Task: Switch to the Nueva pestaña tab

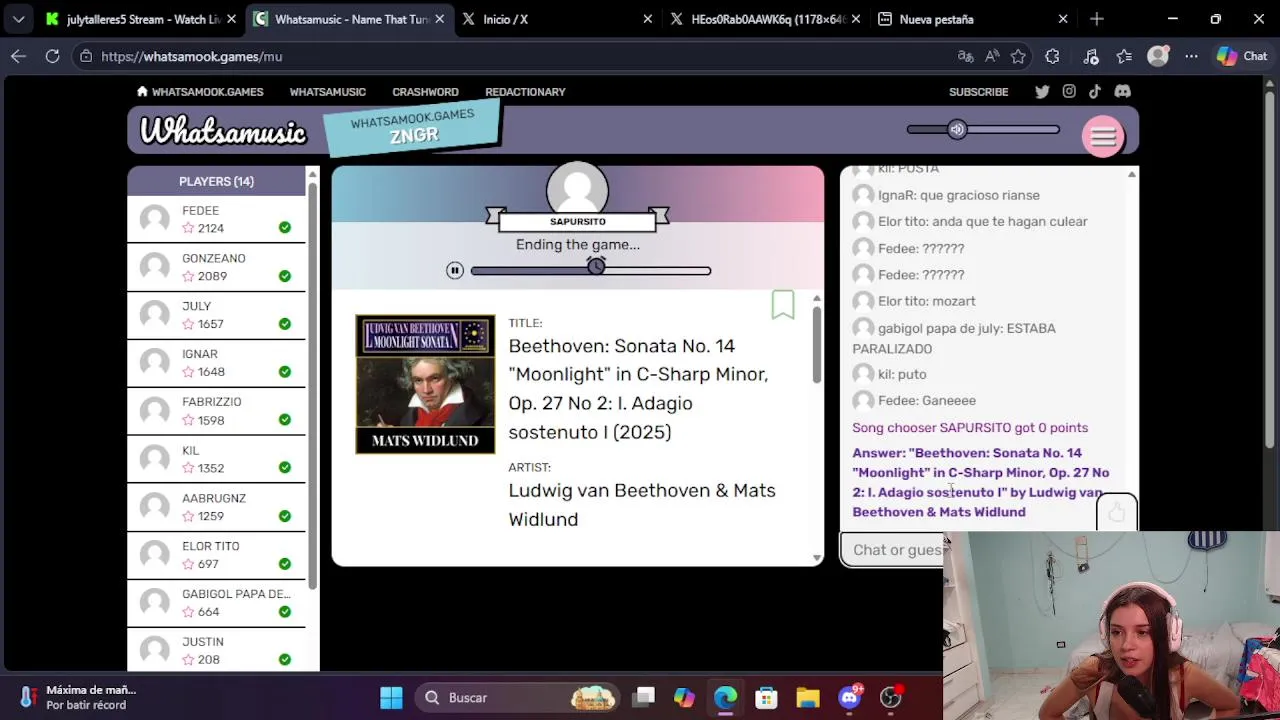Action: click(x=972, y=19)
